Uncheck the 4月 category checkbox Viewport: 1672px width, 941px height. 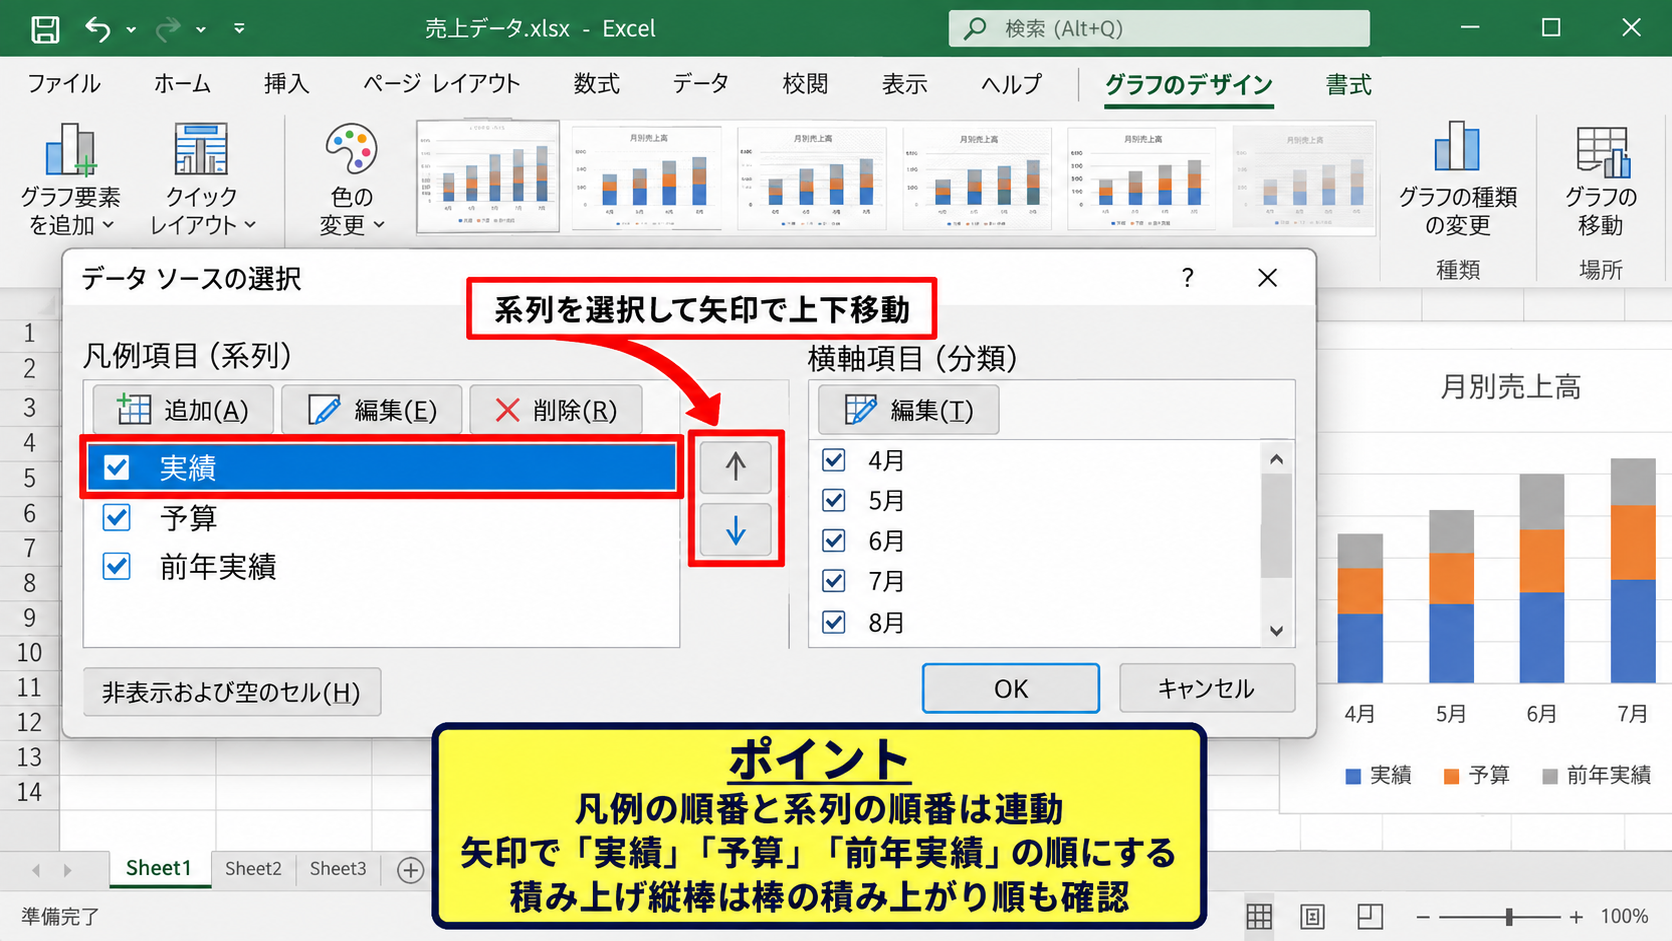(x=833, y=460)
